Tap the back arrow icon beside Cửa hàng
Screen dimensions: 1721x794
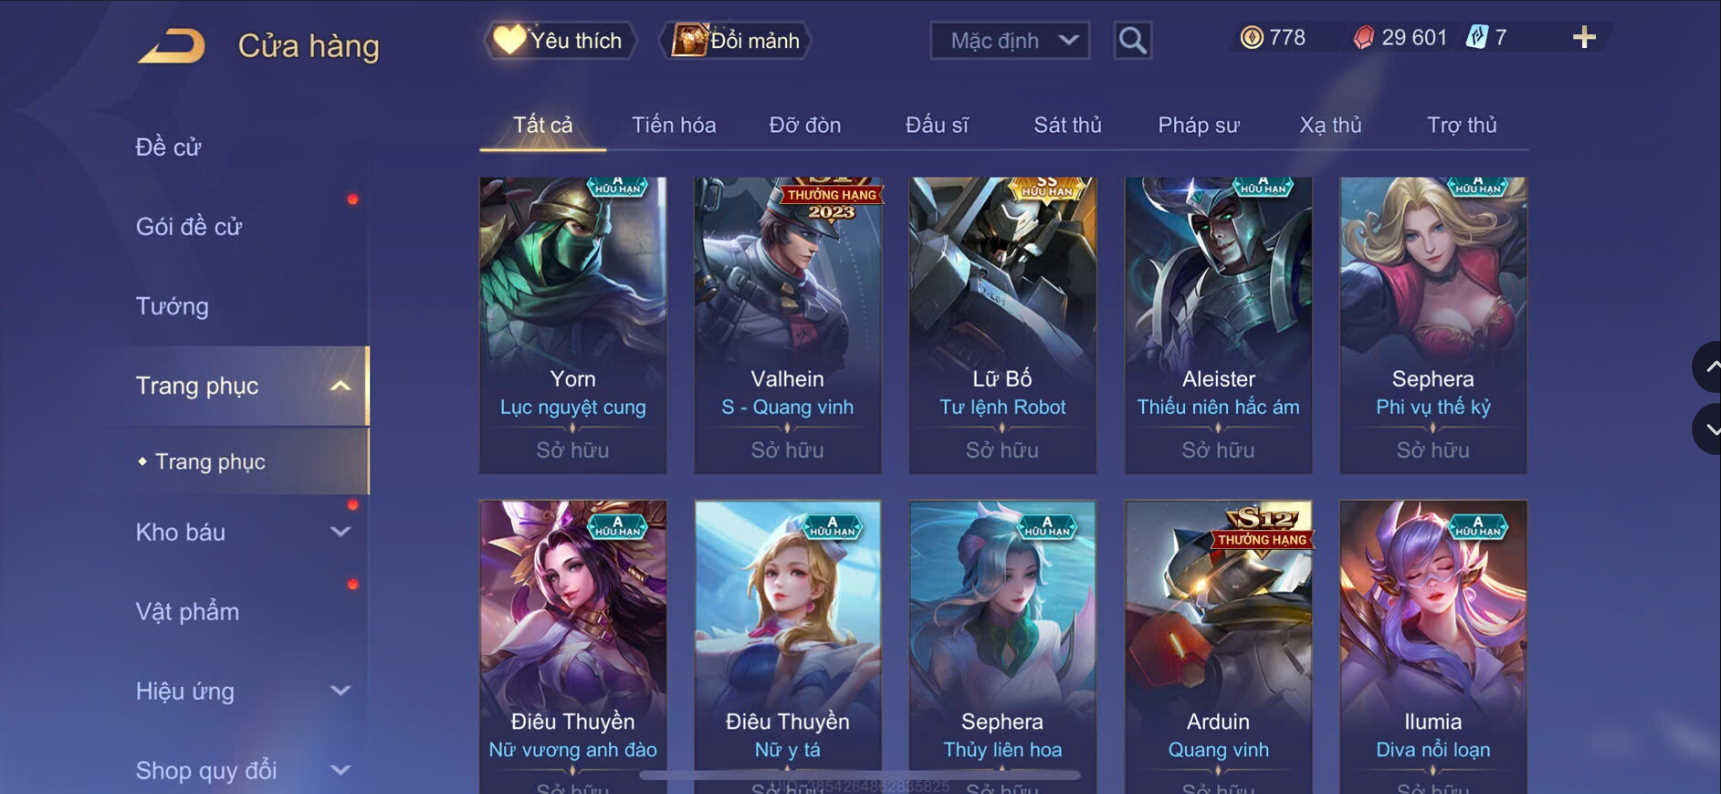pyautogui.click(x=171, y=45)
